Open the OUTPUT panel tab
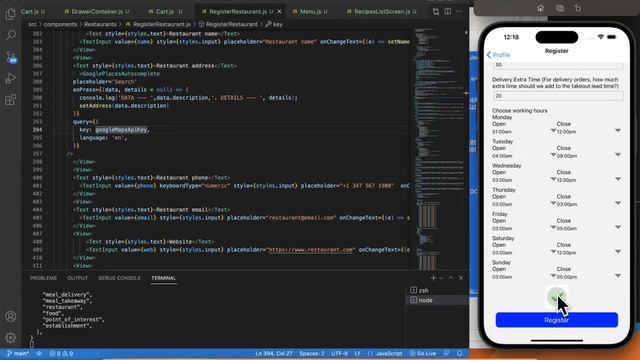Image resolution: width=640 pixels, height=360 pixels. [x=78, y=278]
